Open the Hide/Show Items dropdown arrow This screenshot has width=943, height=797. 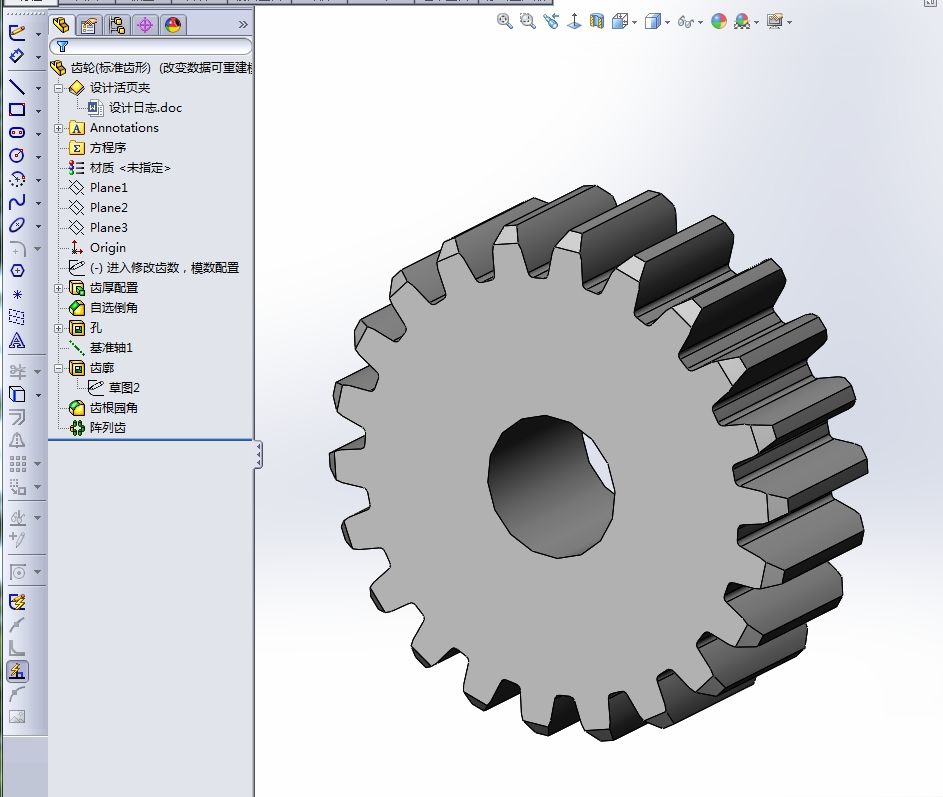coord(701,23)
